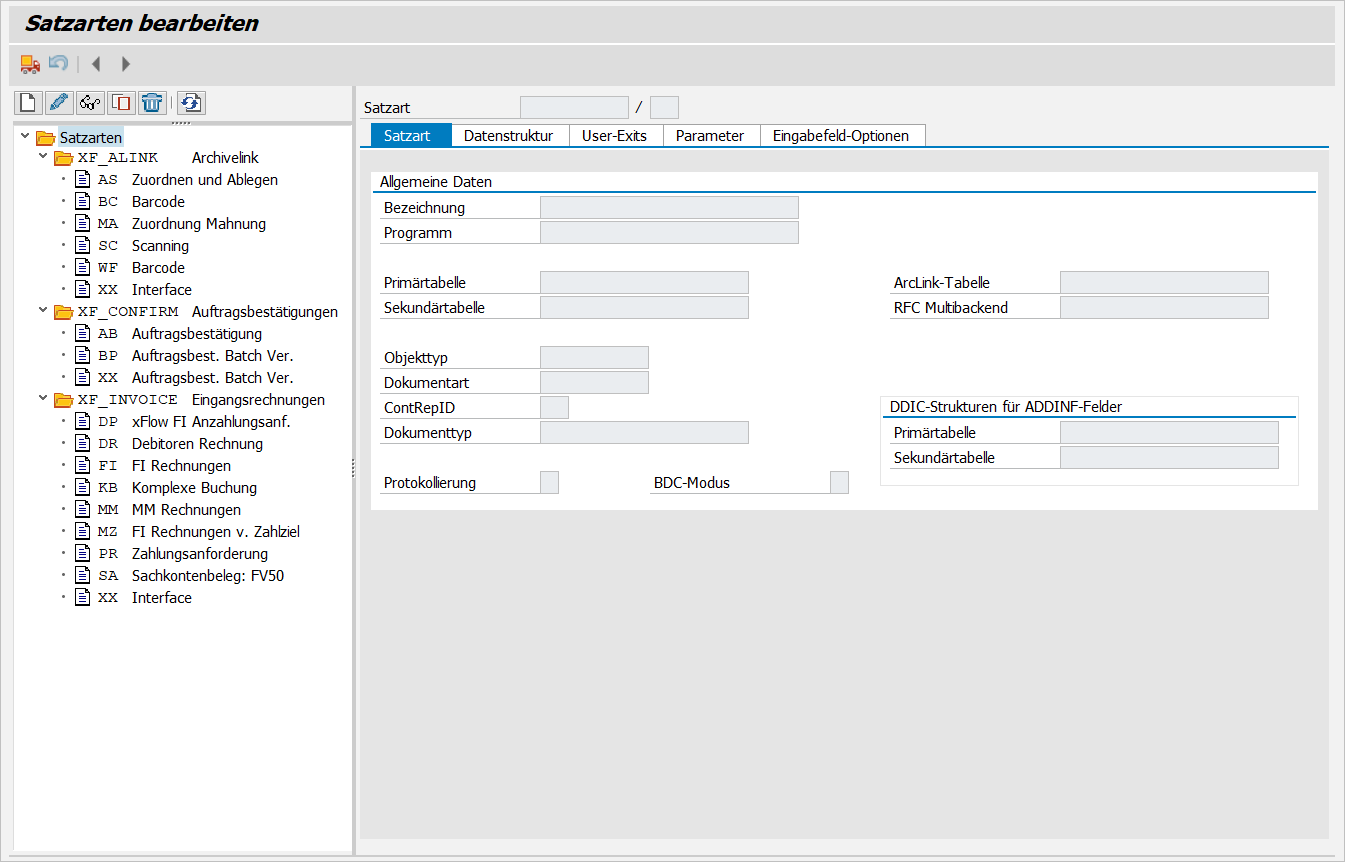Go to next entry with right arrow

126,64
